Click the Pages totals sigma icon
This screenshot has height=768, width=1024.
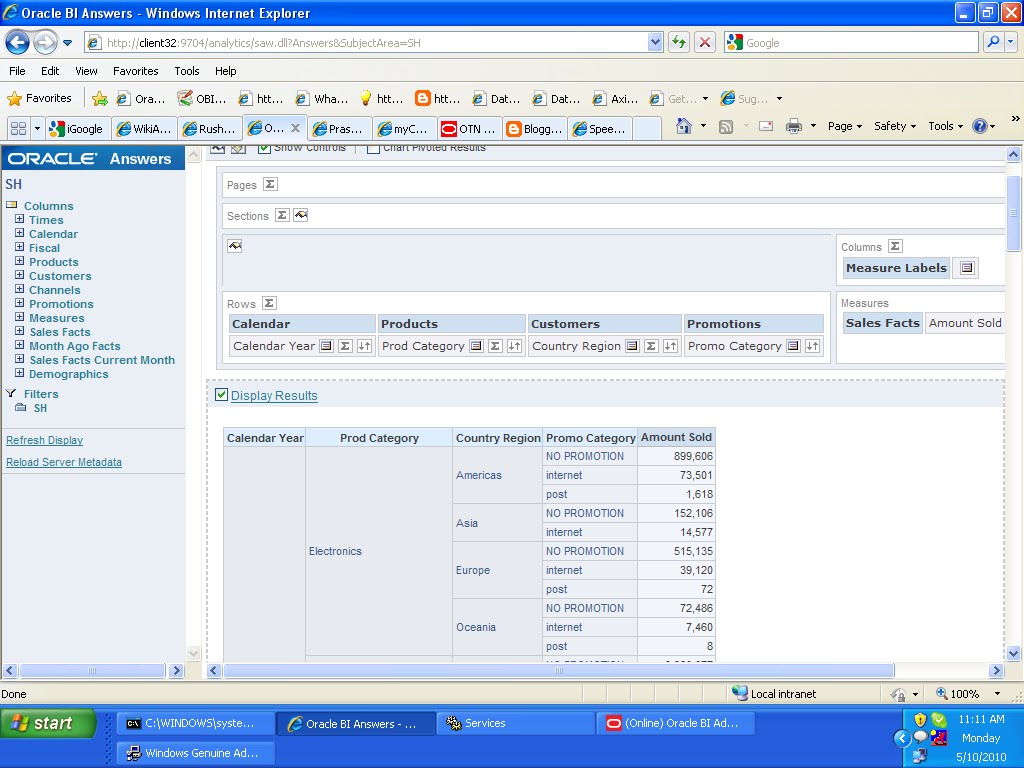(270, 184)
